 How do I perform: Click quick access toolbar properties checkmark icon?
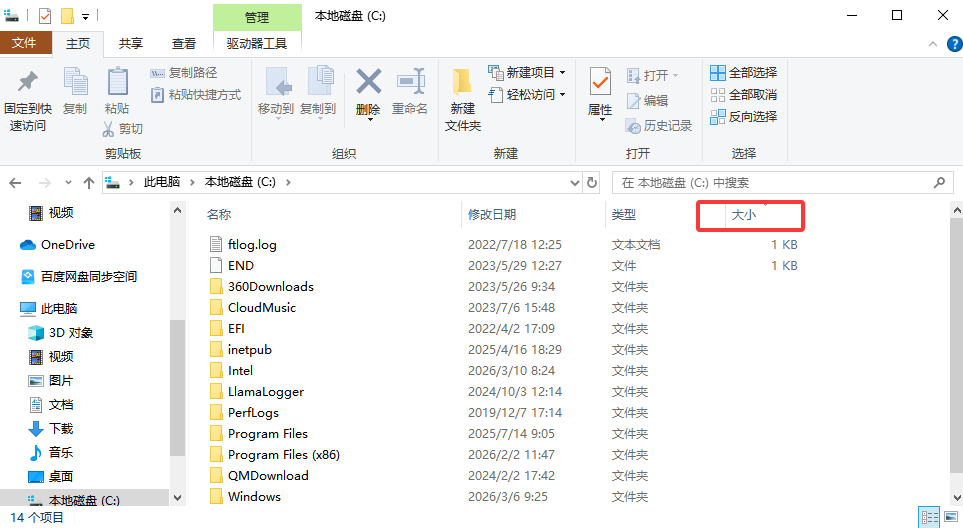pos(45,16)
